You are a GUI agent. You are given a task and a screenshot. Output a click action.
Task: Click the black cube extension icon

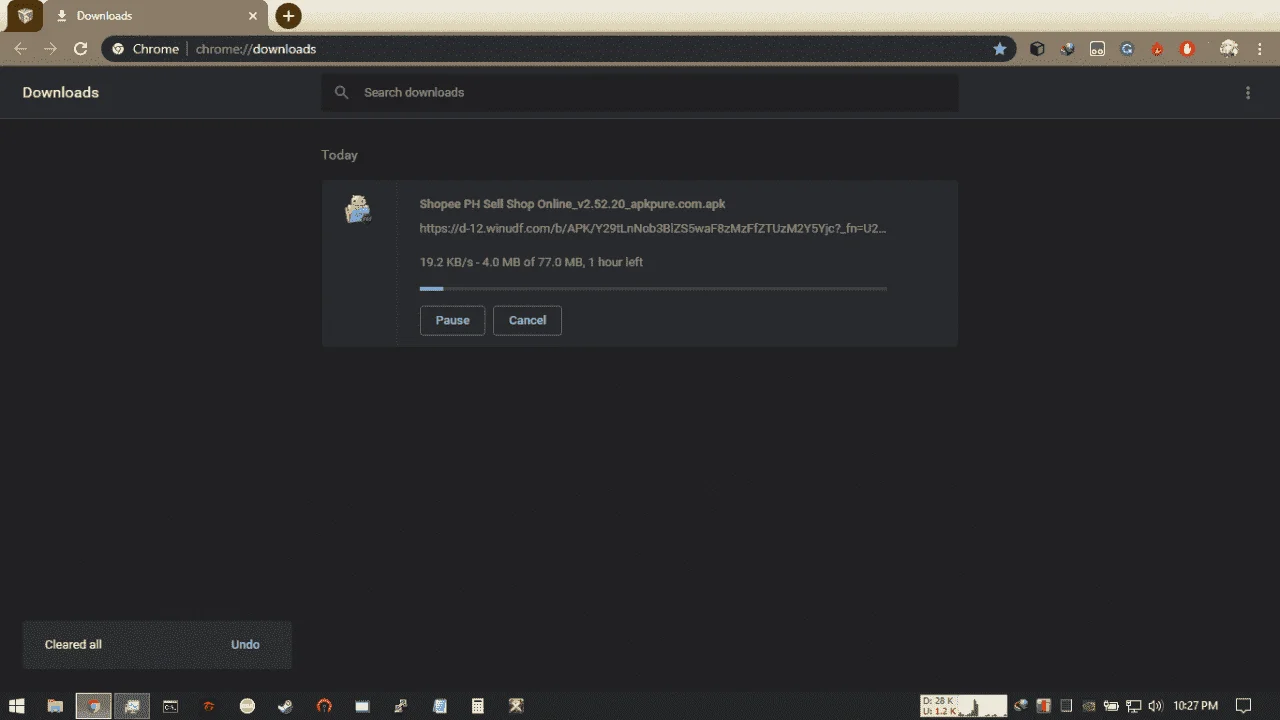click(x=1037, y=48)
